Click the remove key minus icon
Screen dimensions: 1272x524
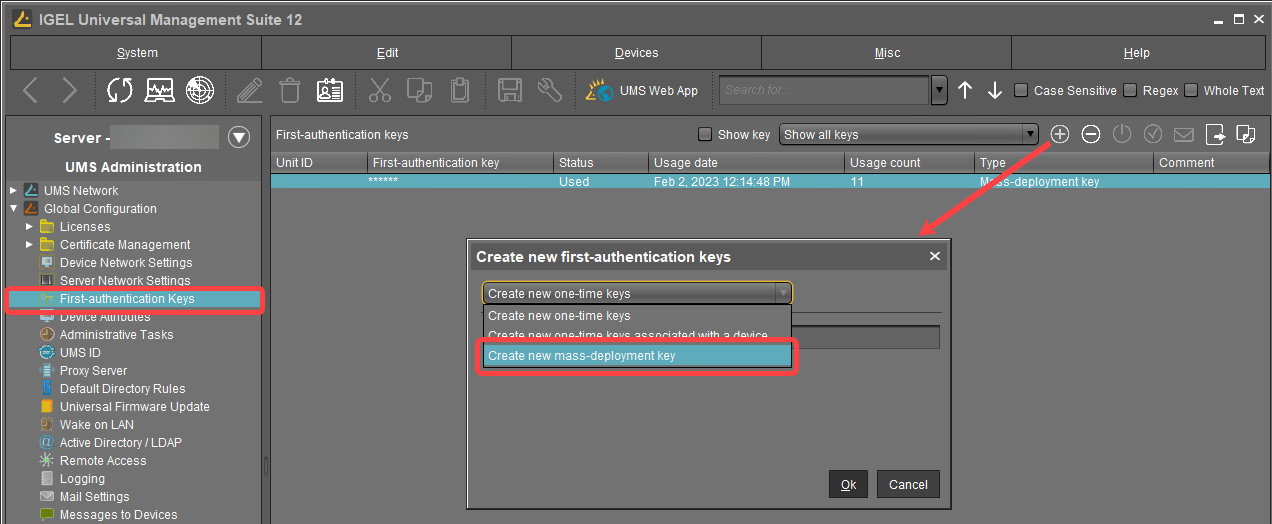tap(1091, 134)
